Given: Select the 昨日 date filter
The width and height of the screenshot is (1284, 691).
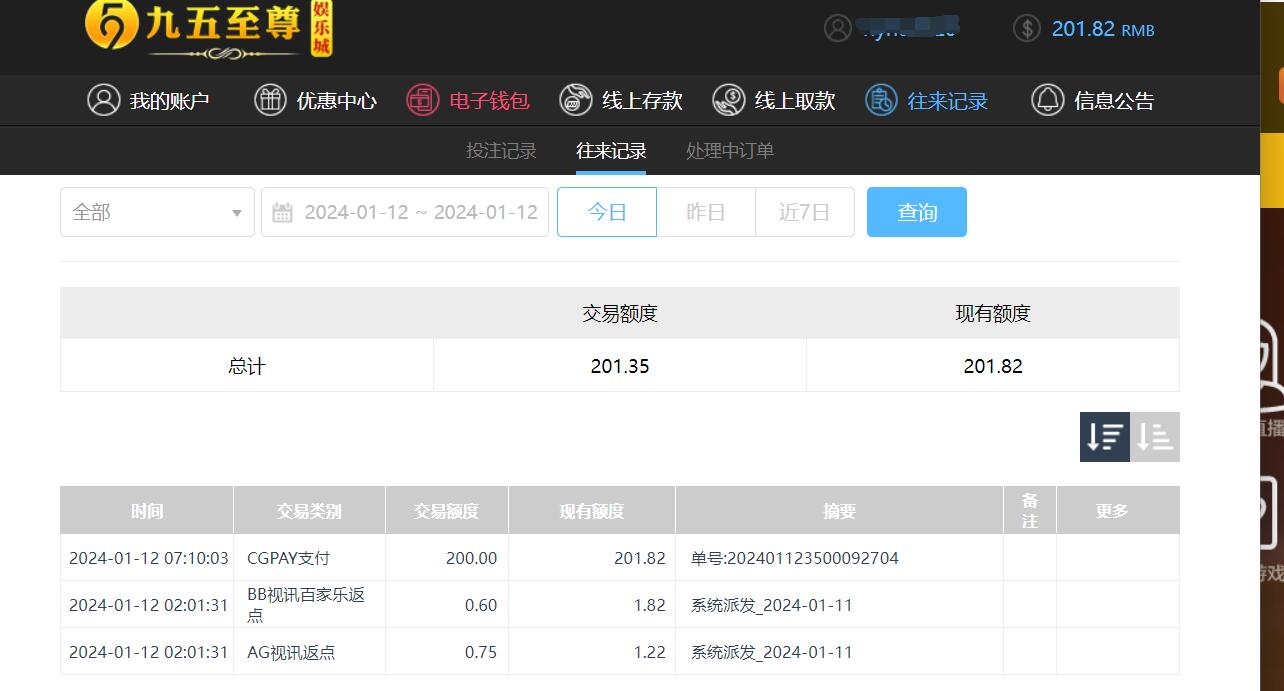Looking at the screenshot, I should (x=706, y=212).
